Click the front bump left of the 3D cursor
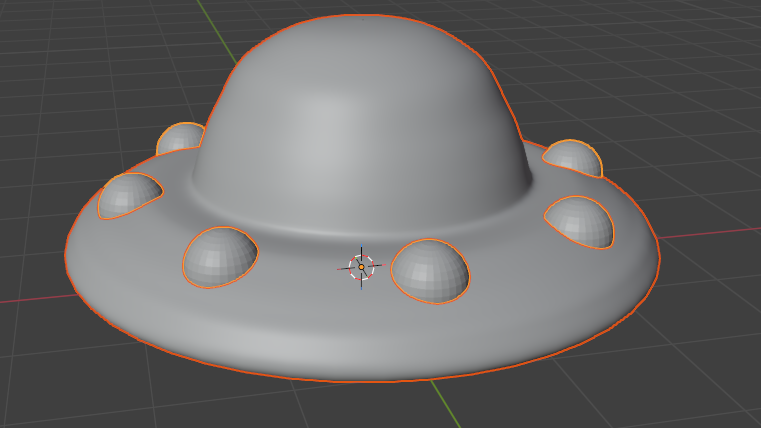 tap(220, 257)
